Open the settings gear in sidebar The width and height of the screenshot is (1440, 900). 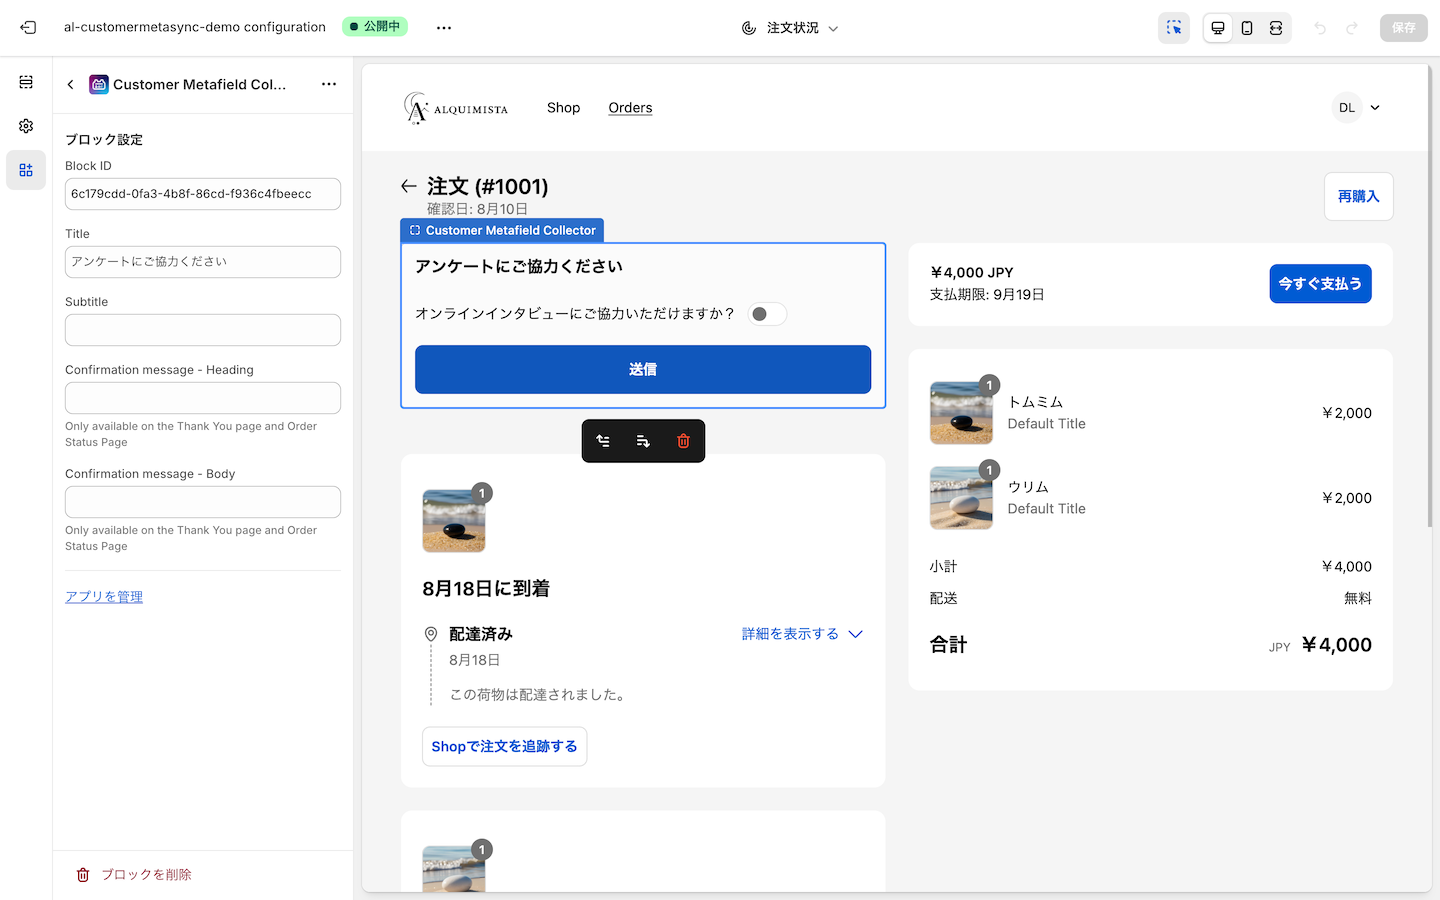26,126
